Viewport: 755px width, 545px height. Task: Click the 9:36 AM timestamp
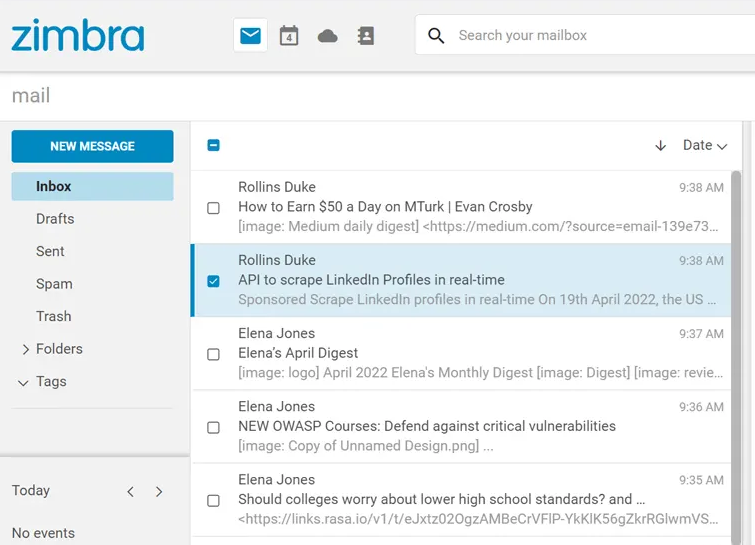701,407
